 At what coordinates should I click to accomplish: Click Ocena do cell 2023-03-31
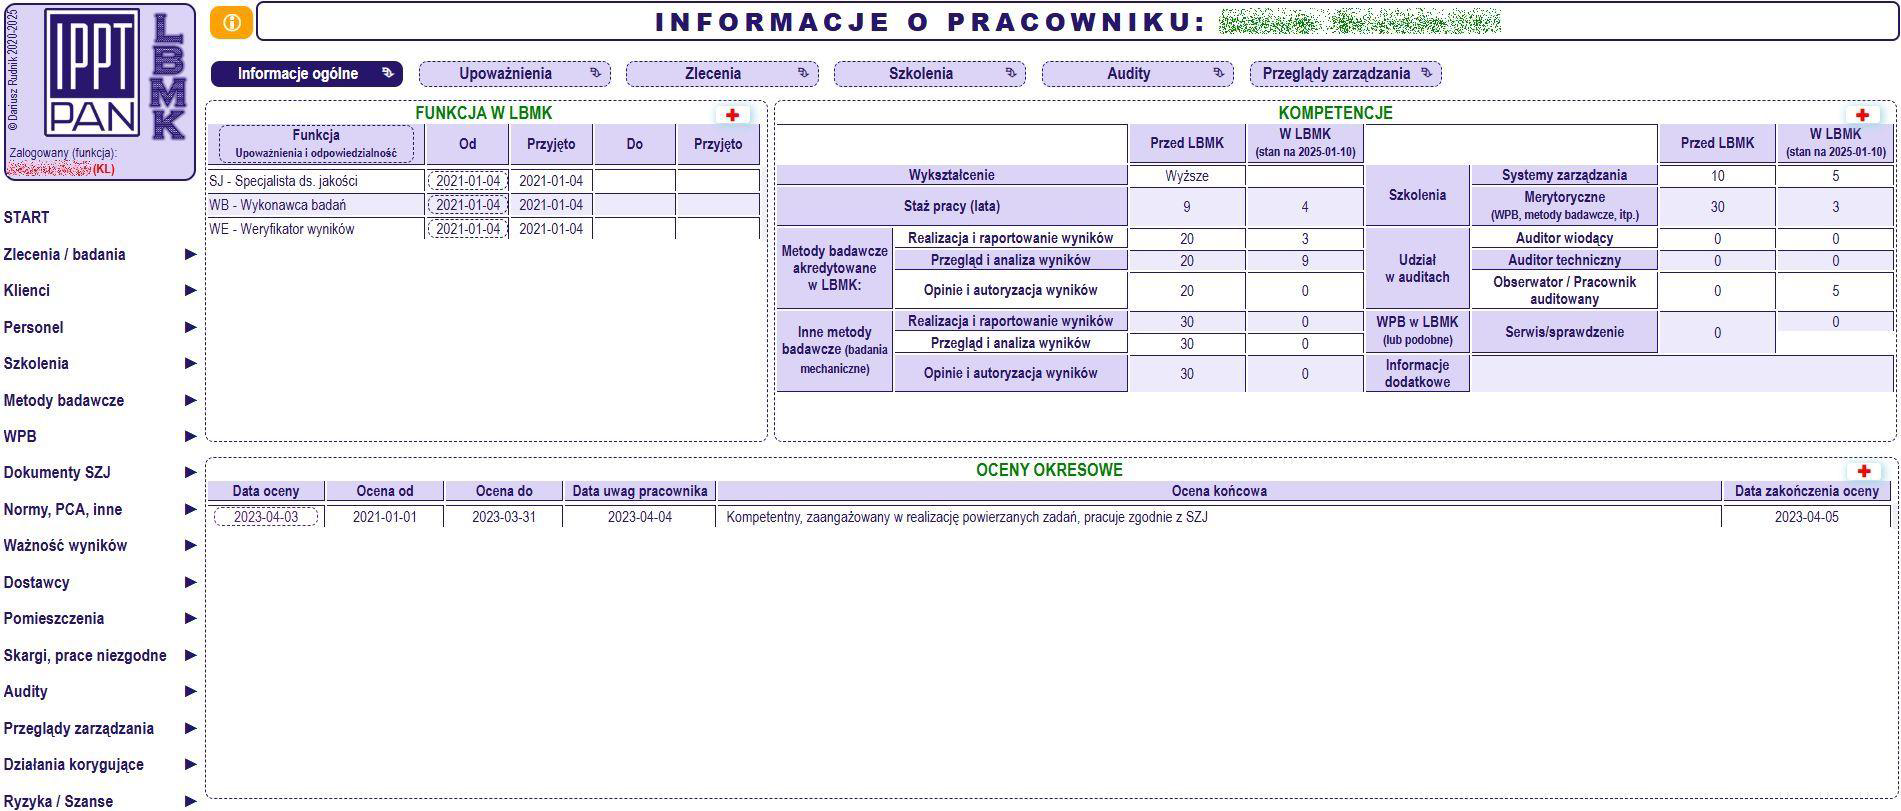click(504, 517)
